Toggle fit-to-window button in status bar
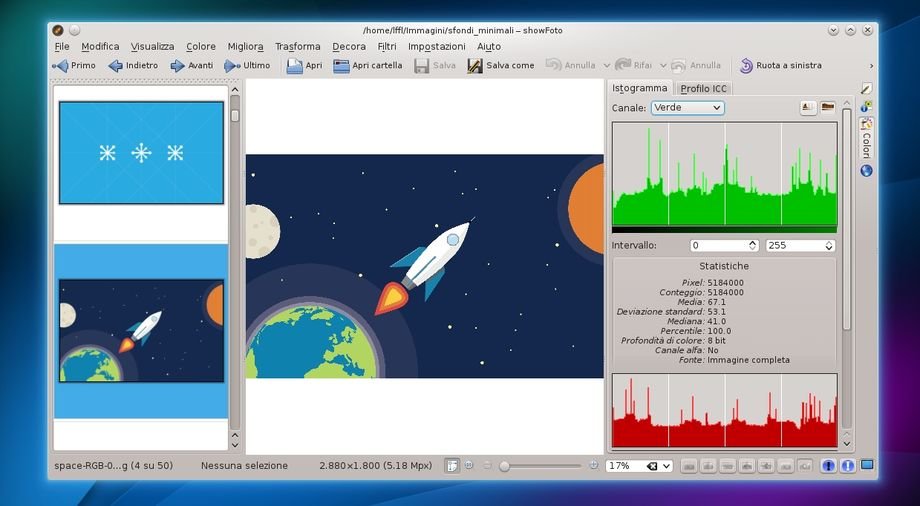Viewport: 920px width, 506px height. pyautogui.click(x=452, y=465)
